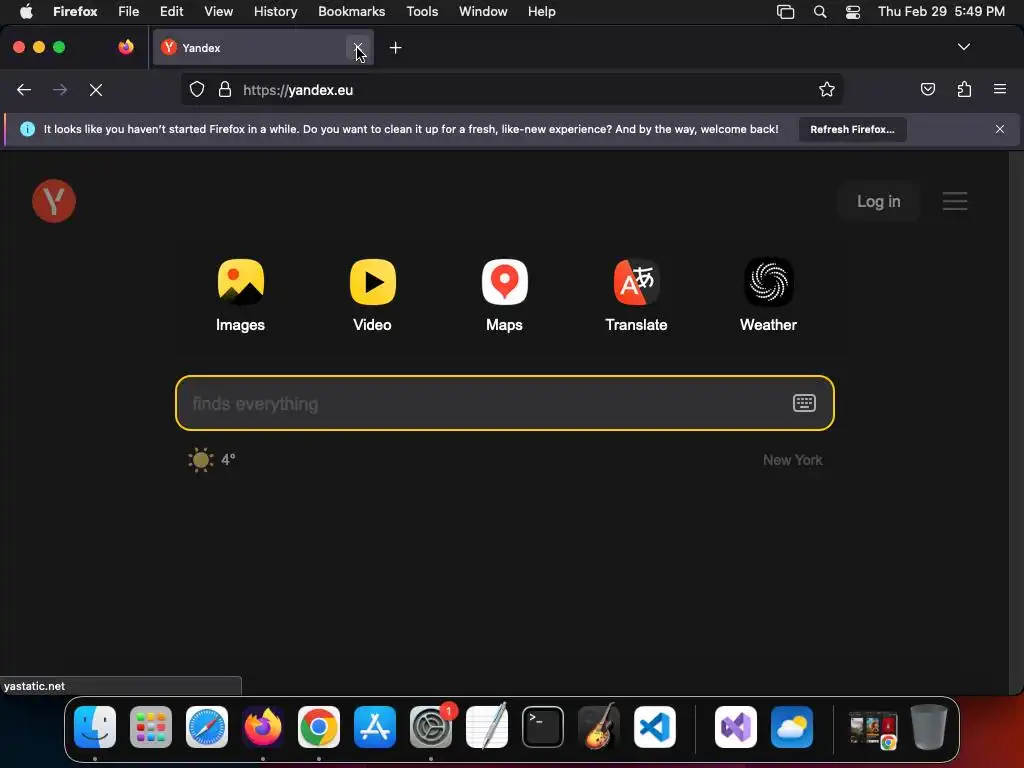
Task: Save page to Pocket
Action: (927, 89)
